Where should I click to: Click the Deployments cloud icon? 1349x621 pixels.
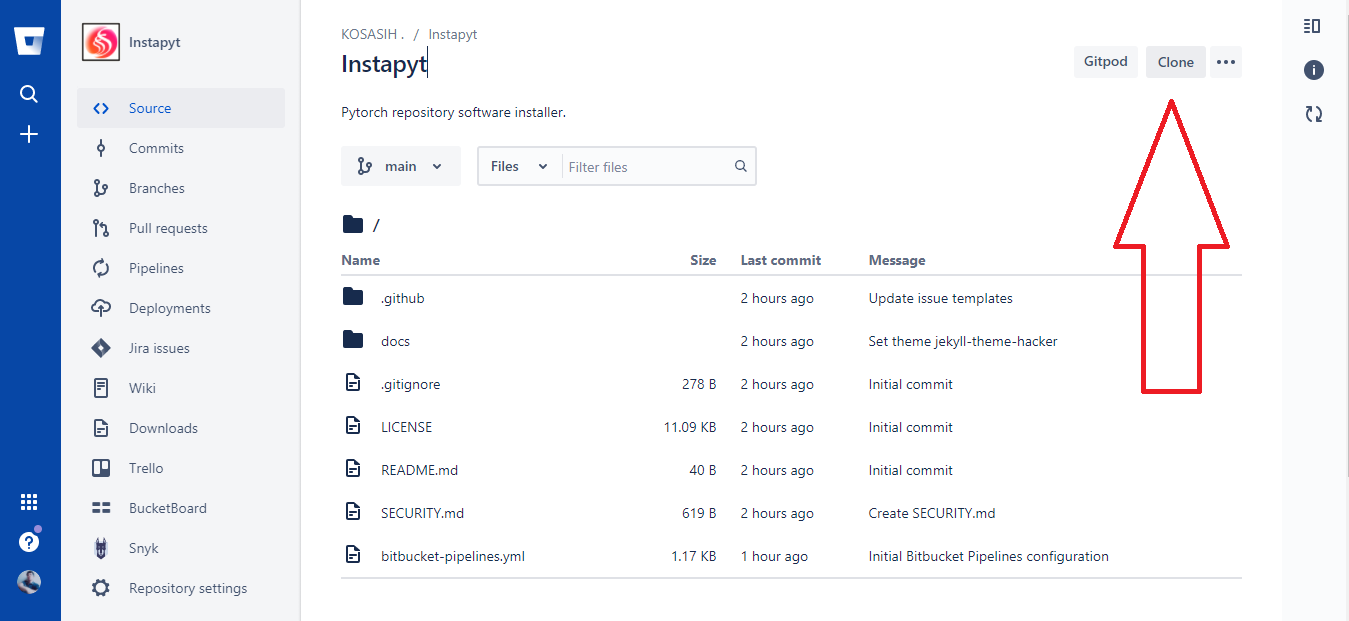[x=101, y=308]
